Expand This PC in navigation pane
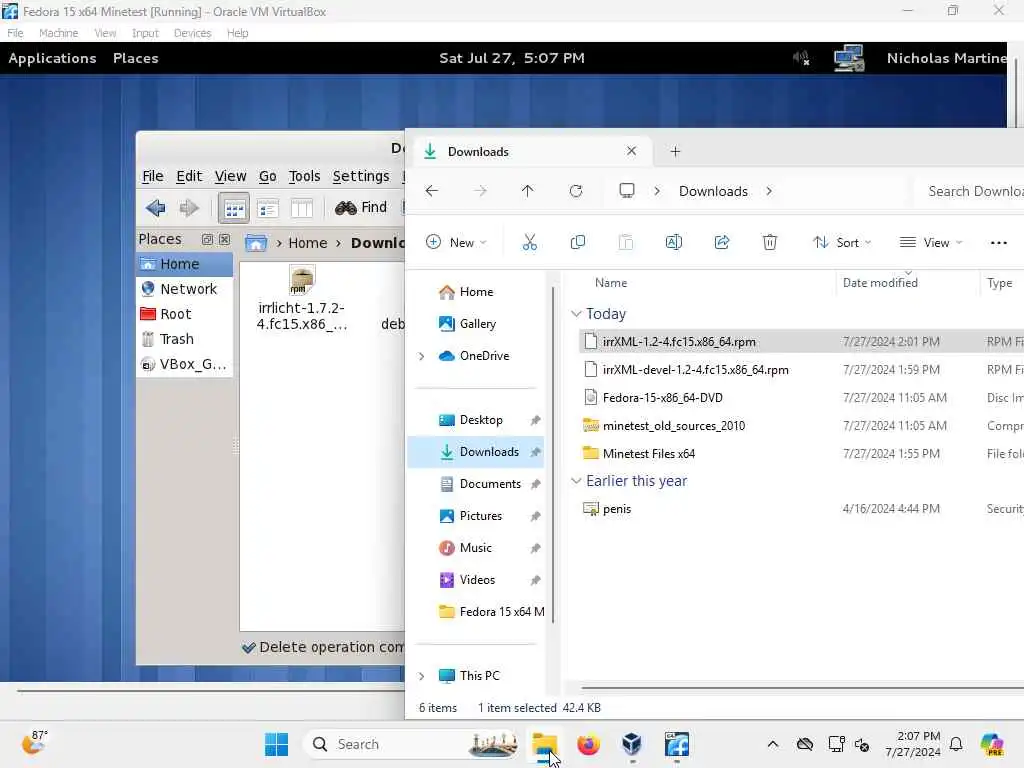This screenshot has height=768, width=1024. point(421,676)
